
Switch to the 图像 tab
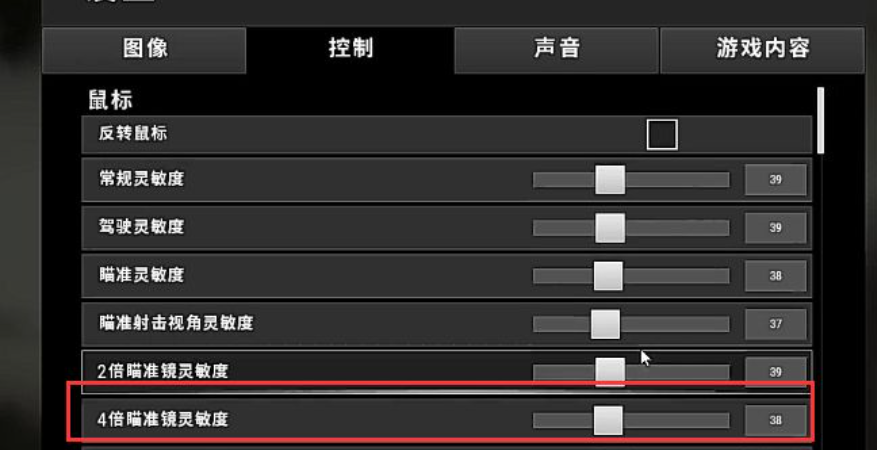coord(144,50)
